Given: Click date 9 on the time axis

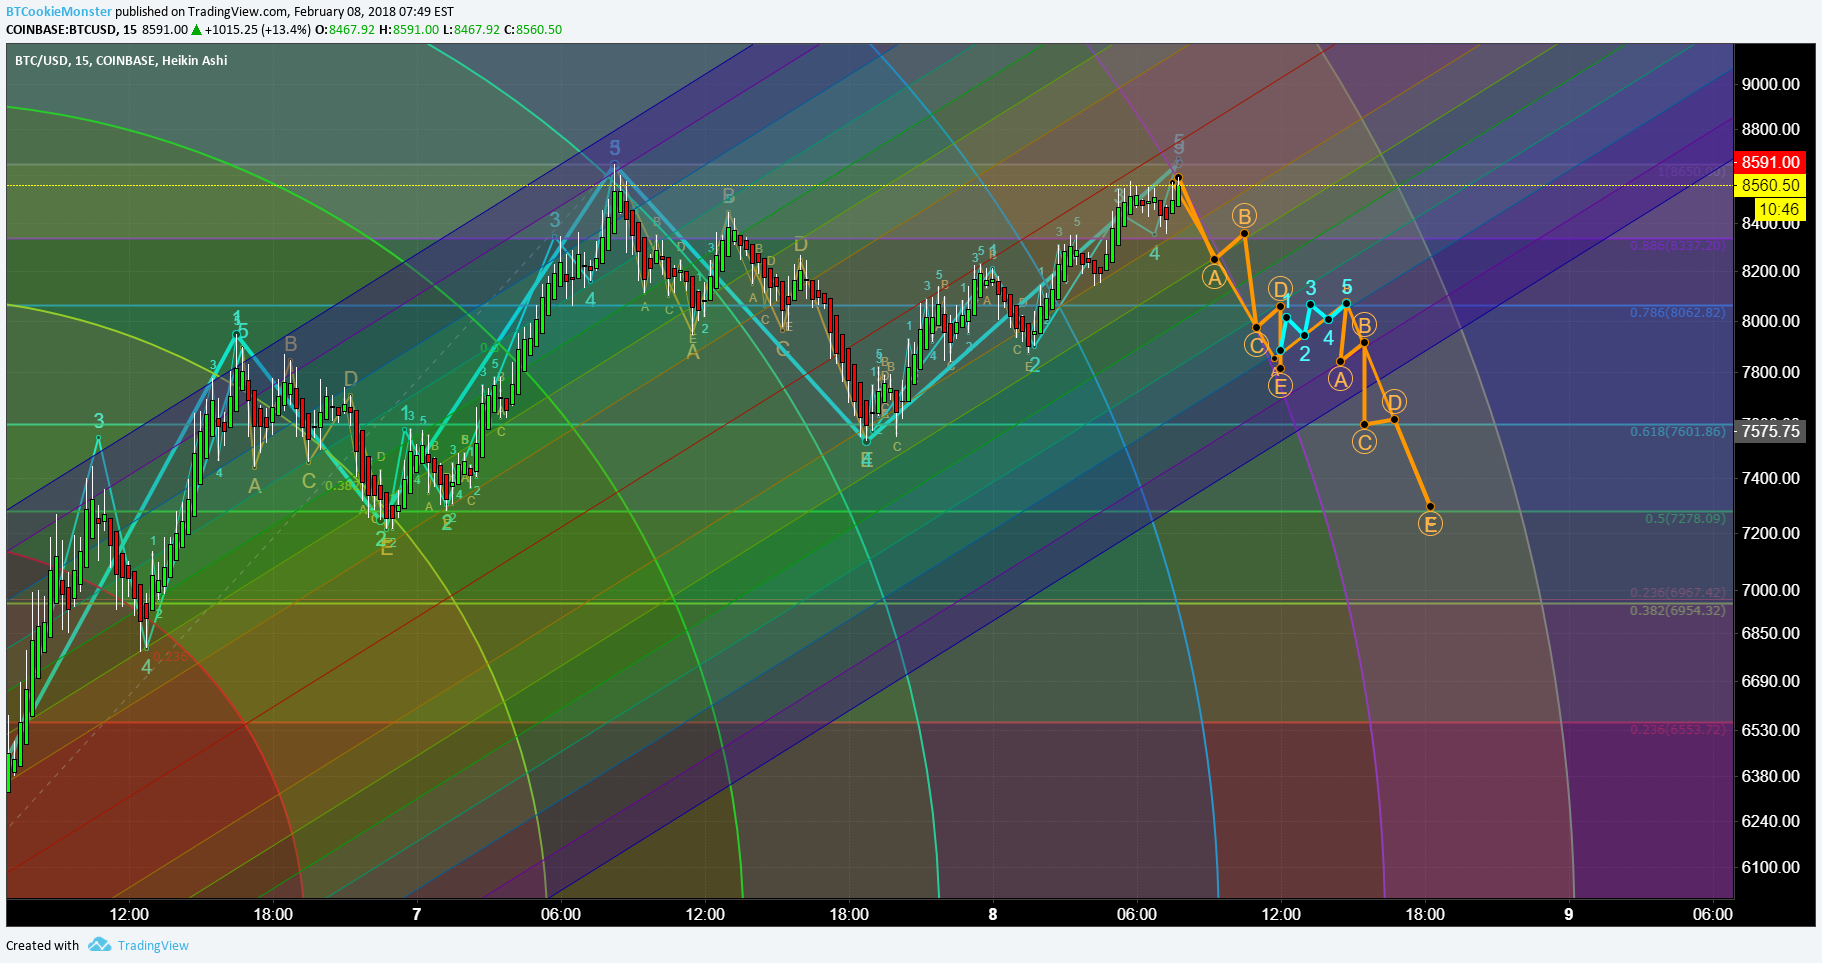Looking at the screenshot, I should [1569, 914].
